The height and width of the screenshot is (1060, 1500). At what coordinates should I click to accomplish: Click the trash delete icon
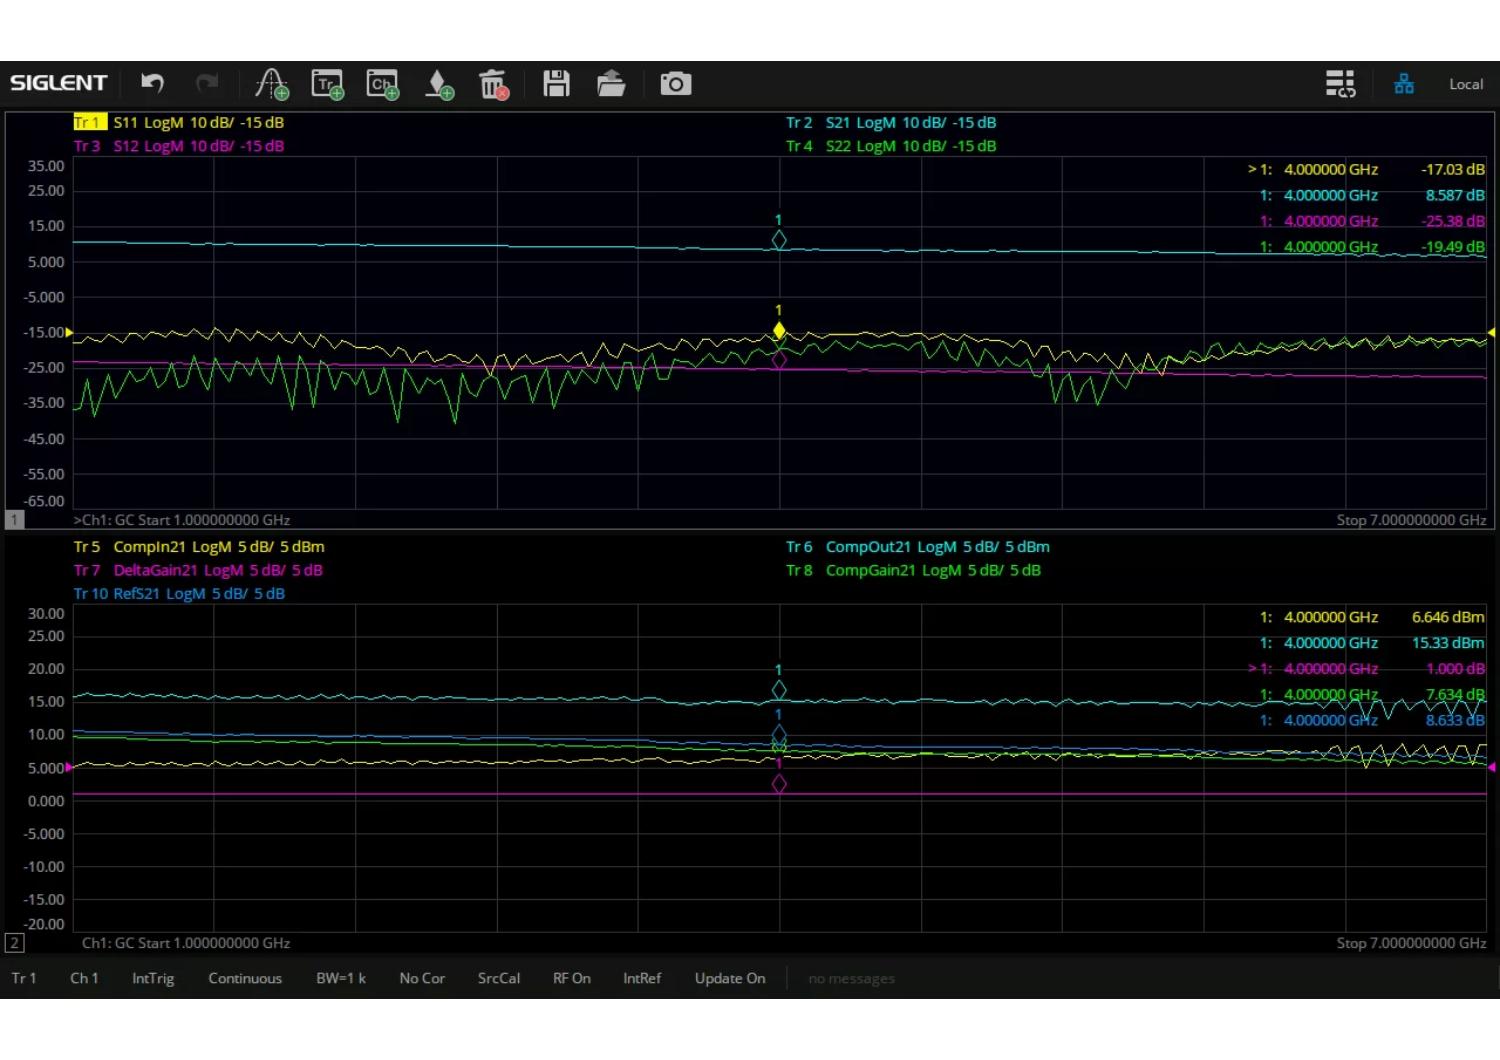(x=493, y=84)
